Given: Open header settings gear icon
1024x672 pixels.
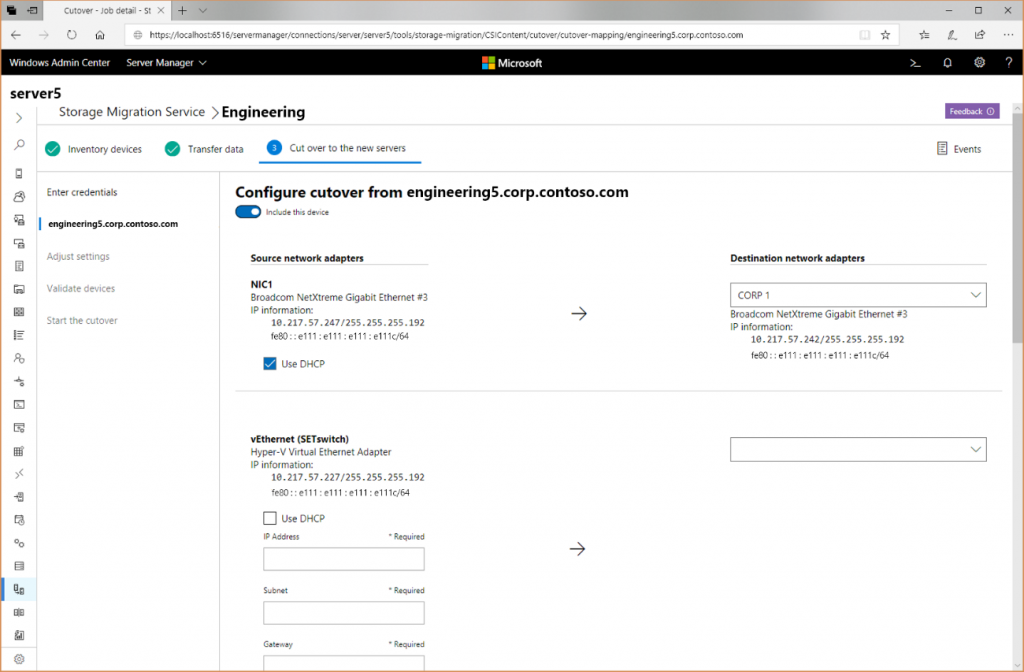Looking at the screenshot, I should tap(979, 63).
